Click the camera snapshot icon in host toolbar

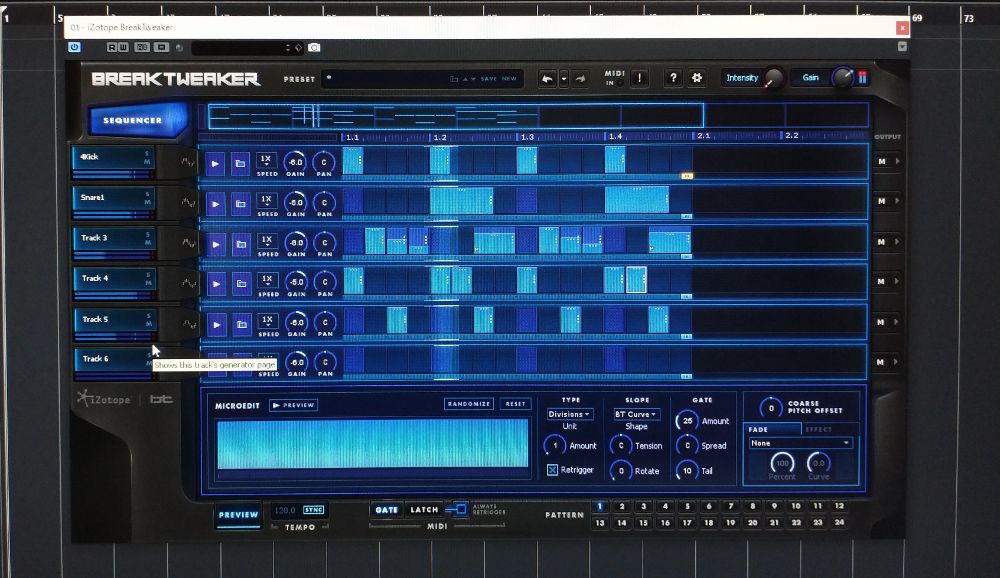point(314,47)
